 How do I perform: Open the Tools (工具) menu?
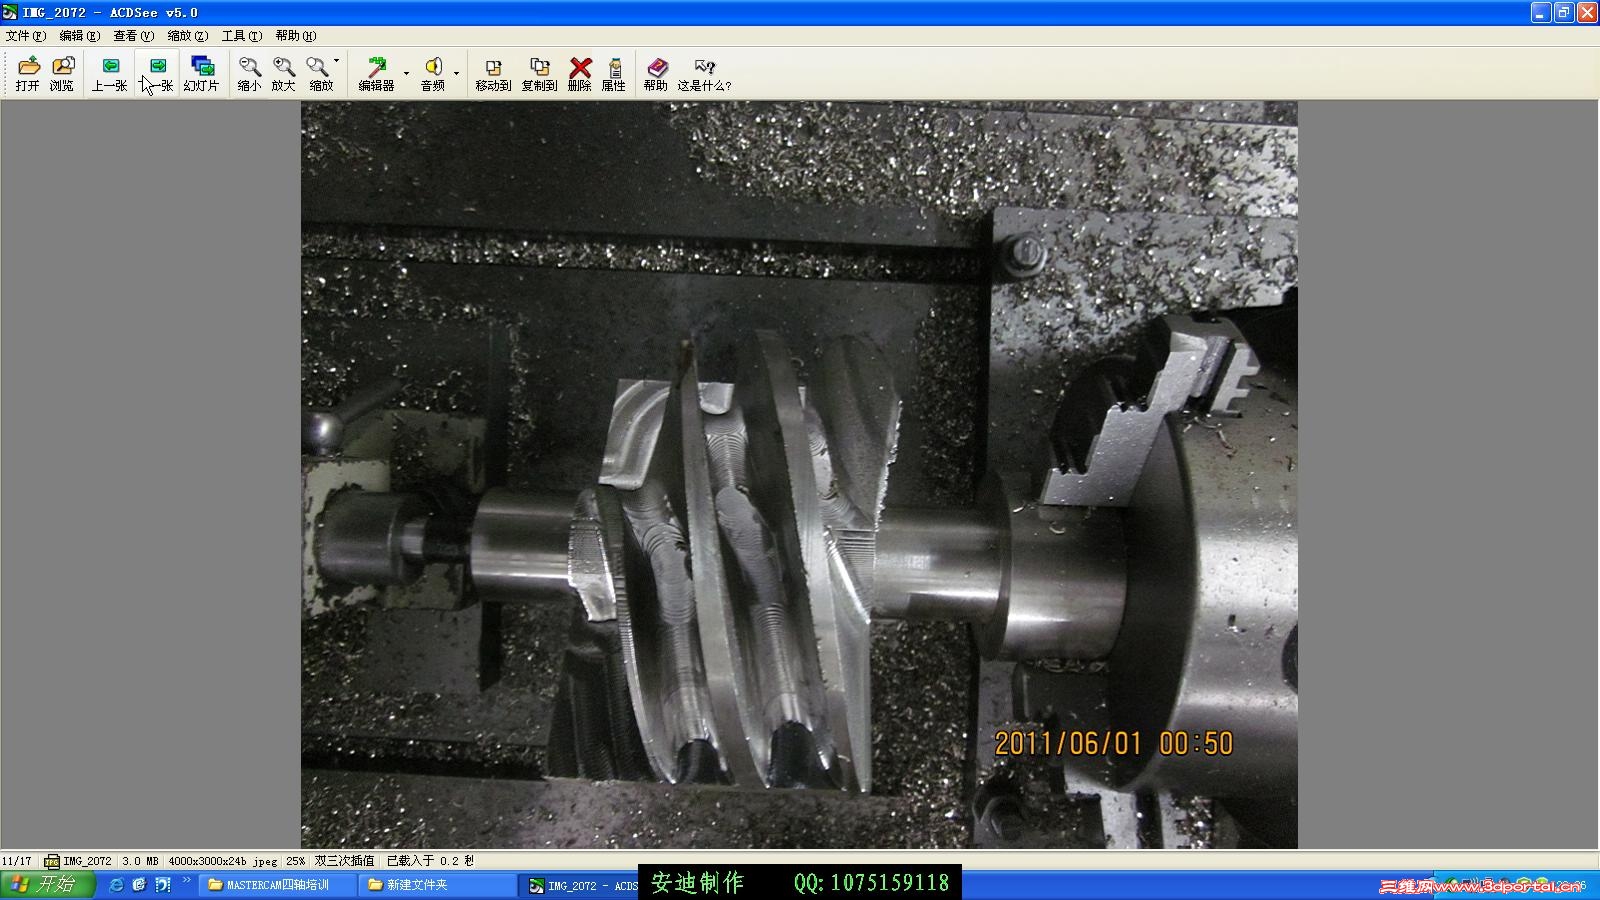click(241, 36)
